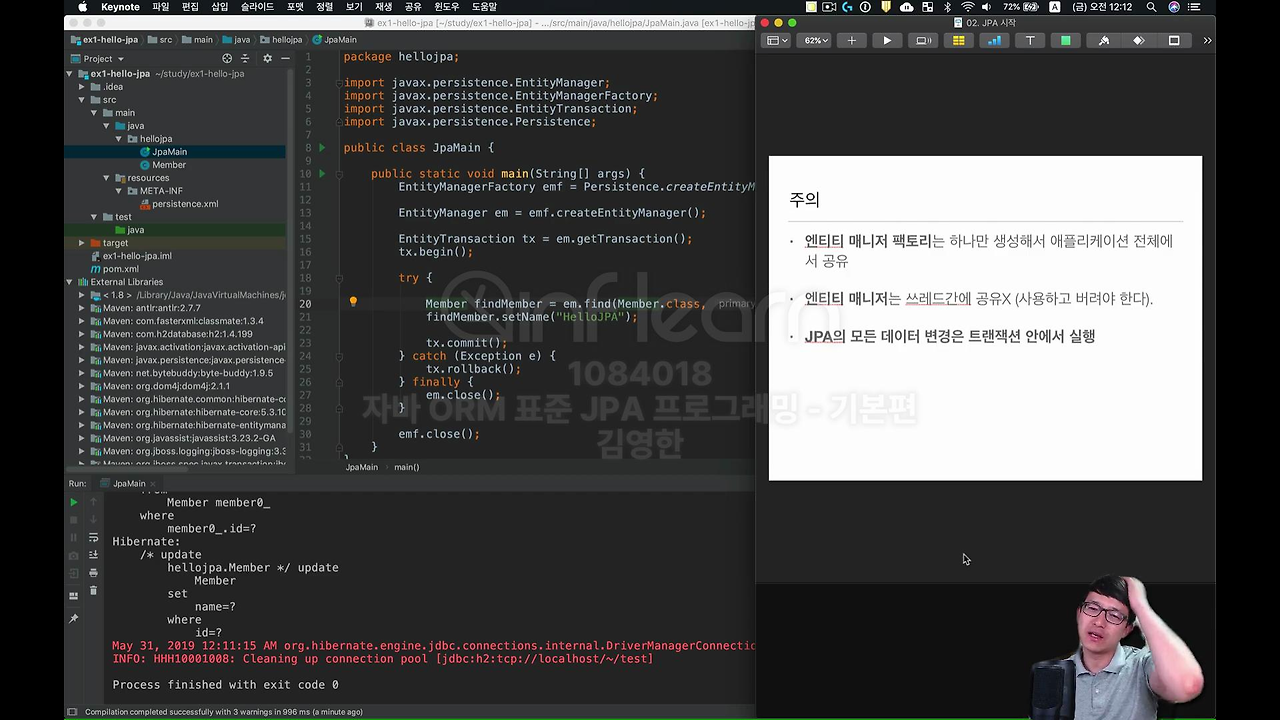Hide the Project panel with minus icon
Image resolution: width=1280 pixels, height=720 pixels.
tap(285, 59)
